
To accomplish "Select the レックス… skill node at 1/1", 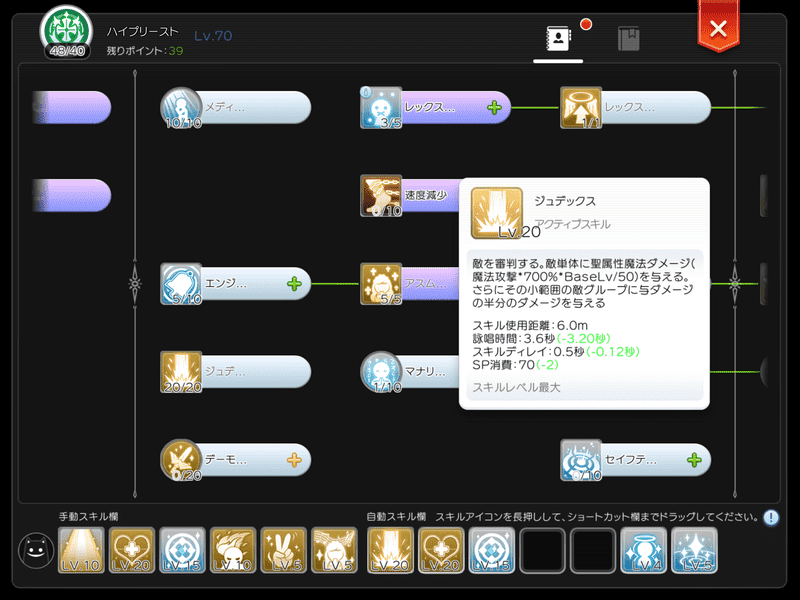I will (635, 107).
